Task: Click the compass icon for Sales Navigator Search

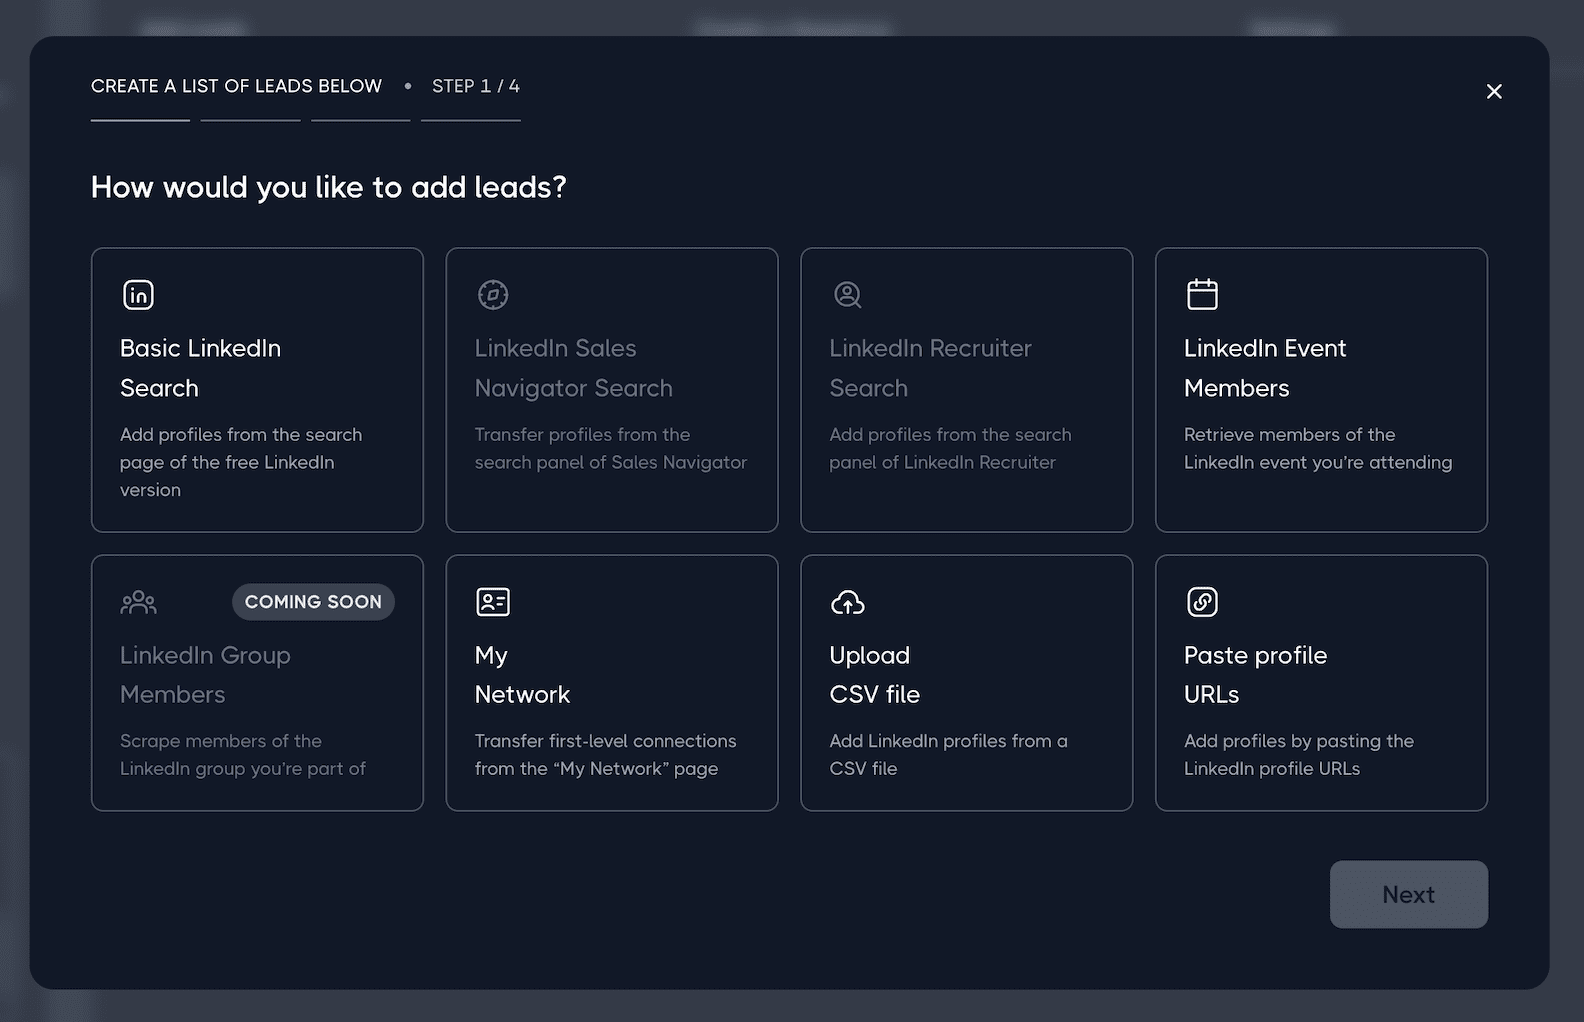Action: 493,295
